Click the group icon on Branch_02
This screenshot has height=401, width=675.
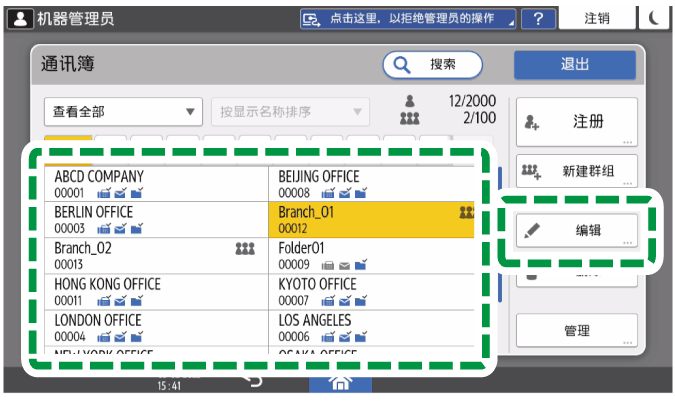(245, 248)
